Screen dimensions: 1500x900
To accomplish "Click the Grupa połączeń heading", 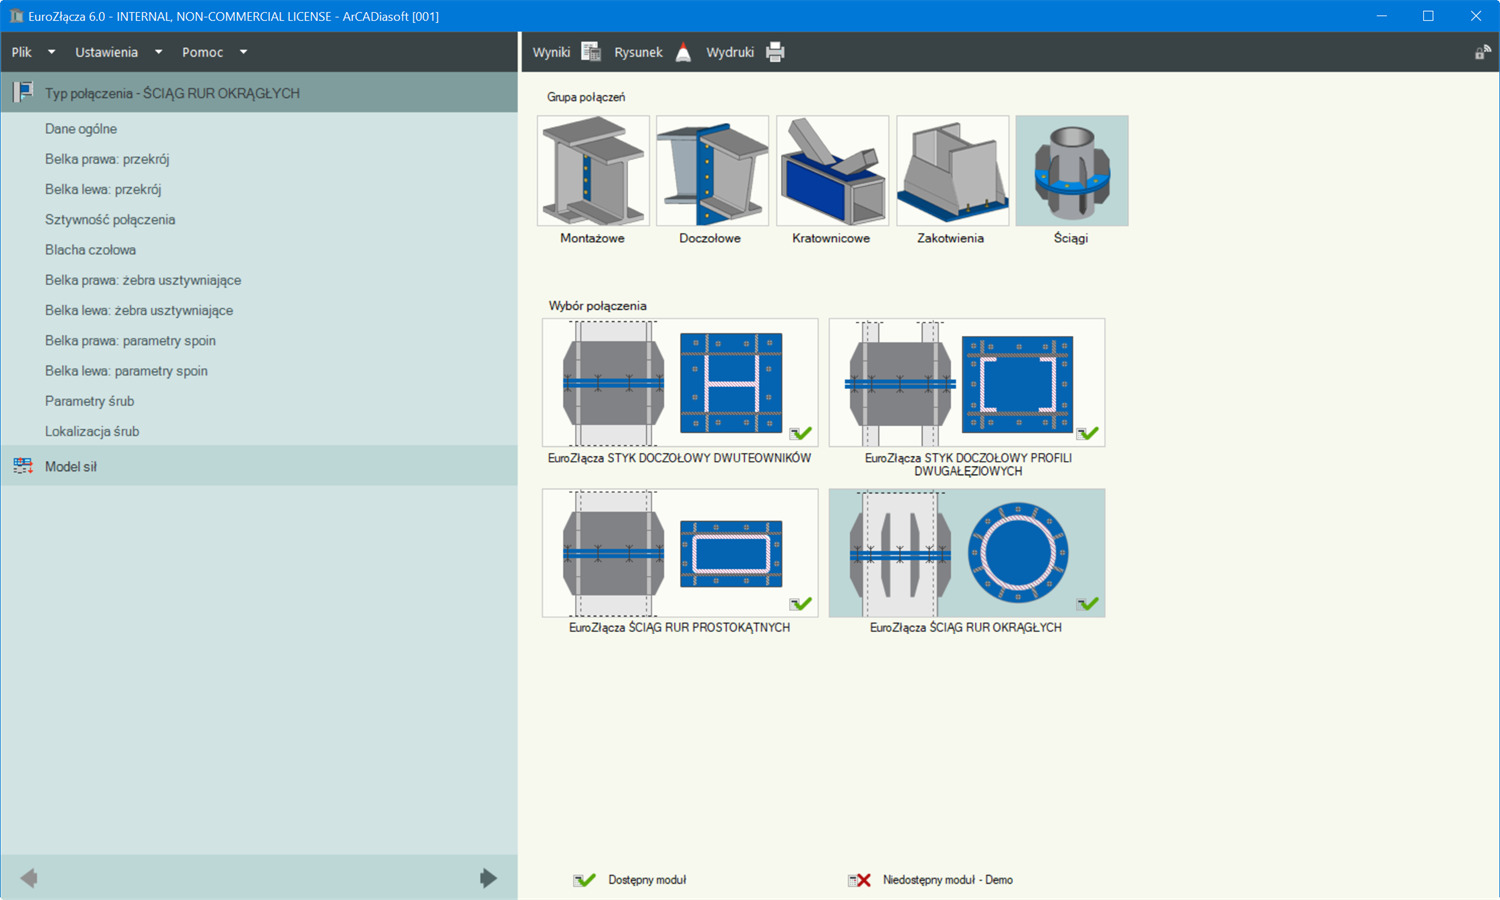I will (586, 97).
